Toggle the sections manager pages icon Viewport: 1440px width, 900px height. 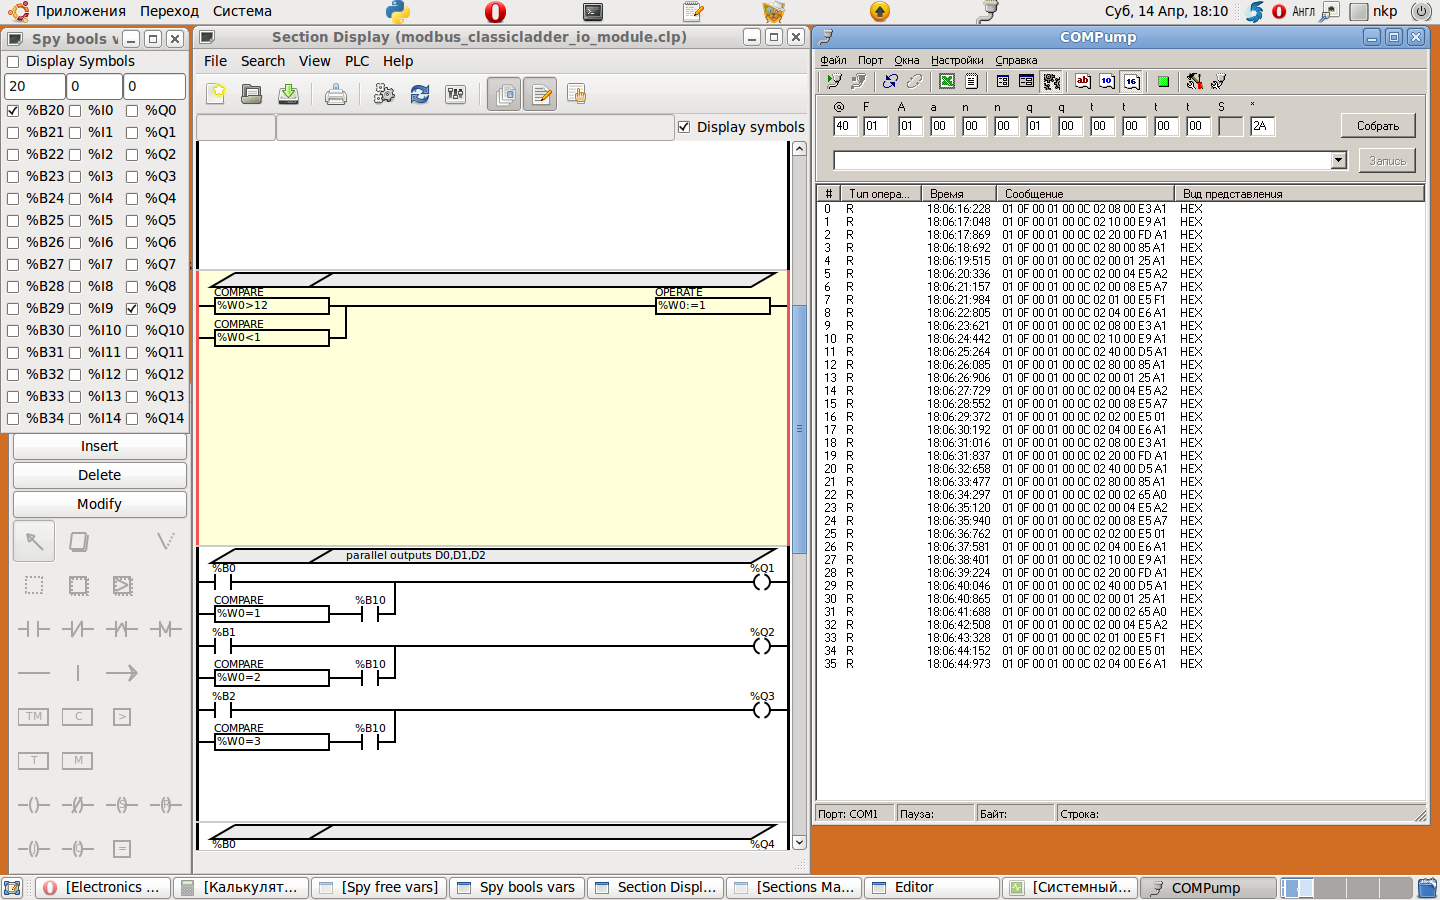(x=504, y=94)
